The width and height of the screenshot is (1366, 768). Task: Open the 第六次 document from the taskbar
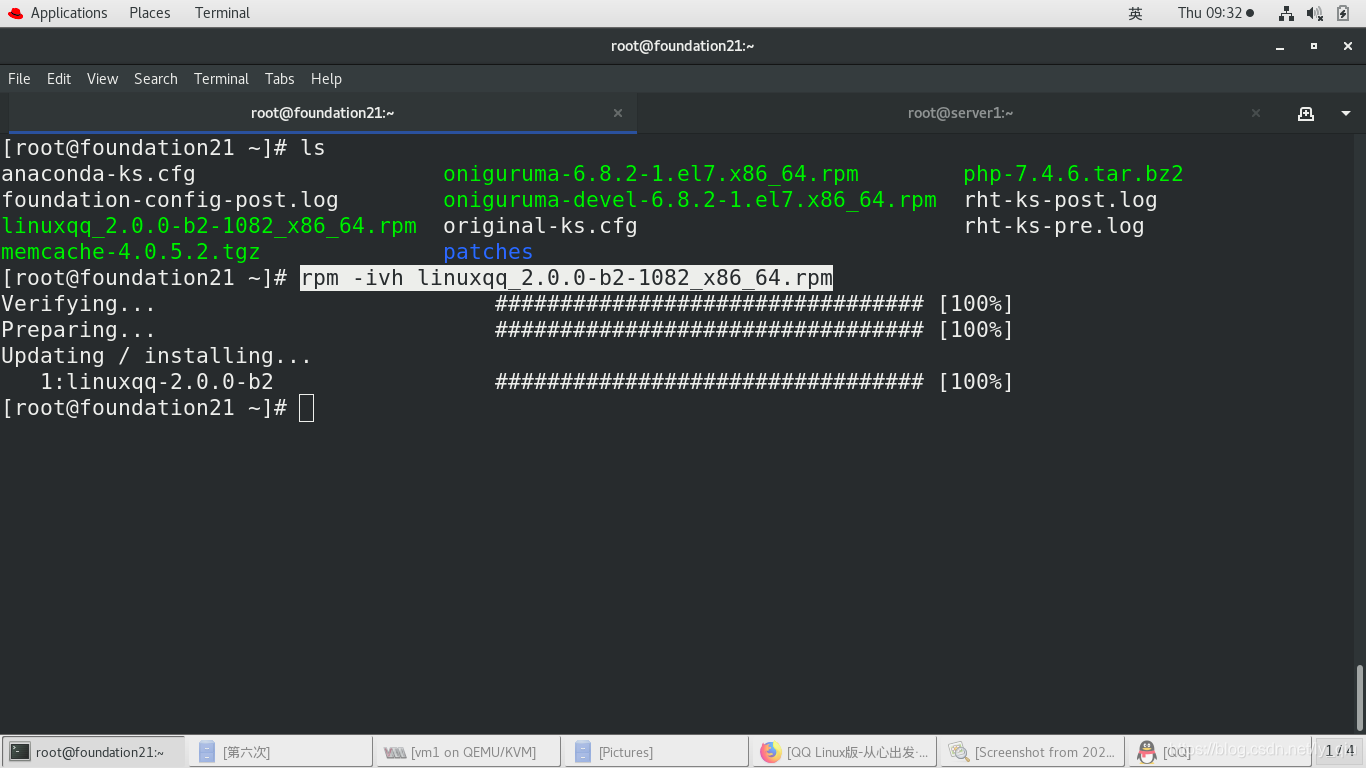click(x=280, y=751)
